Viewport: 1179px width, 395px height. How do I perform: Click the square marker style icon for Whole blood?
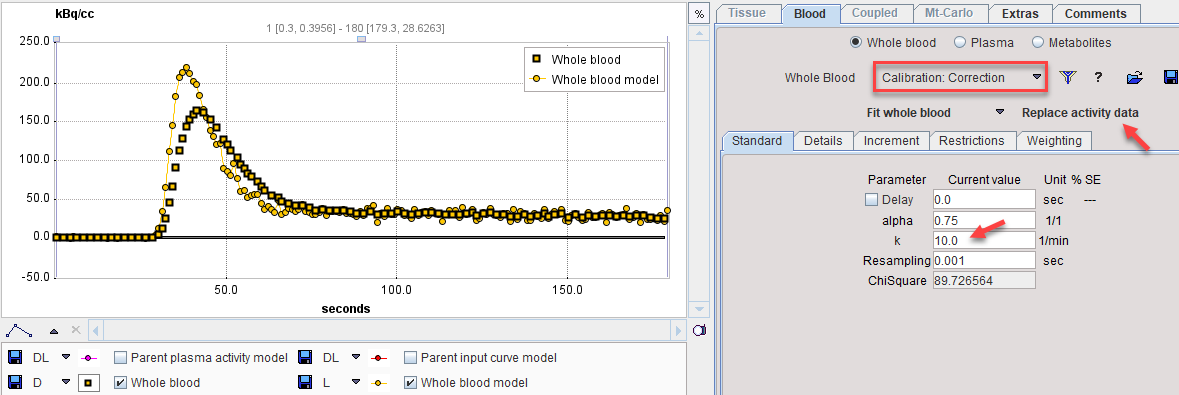[x=89, y=382]
